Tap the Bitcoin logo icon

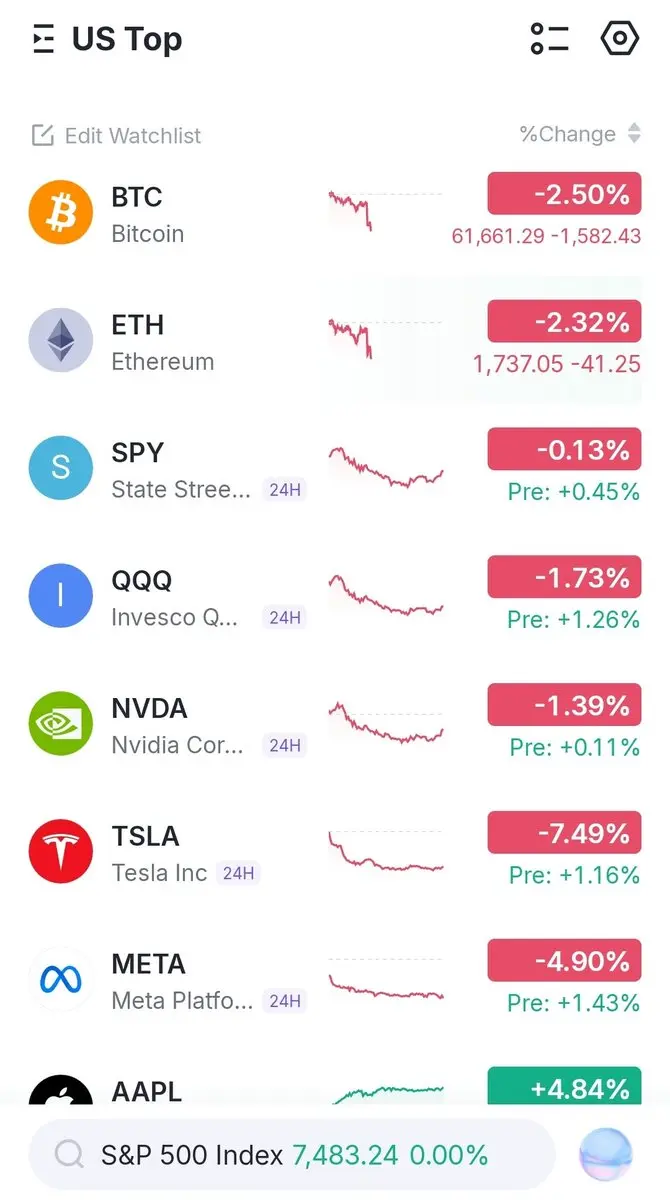[x=61, y=213]
